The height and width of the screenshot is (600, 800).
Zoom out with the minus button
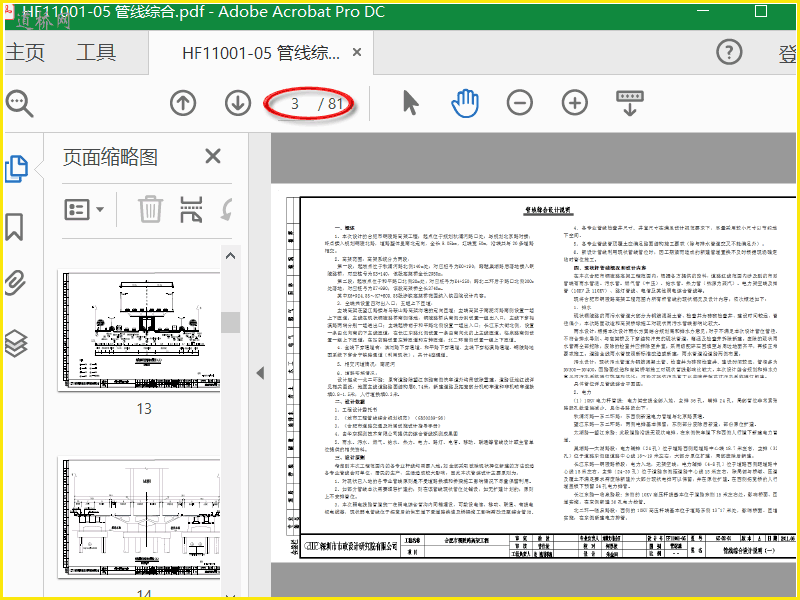point(520,103)
